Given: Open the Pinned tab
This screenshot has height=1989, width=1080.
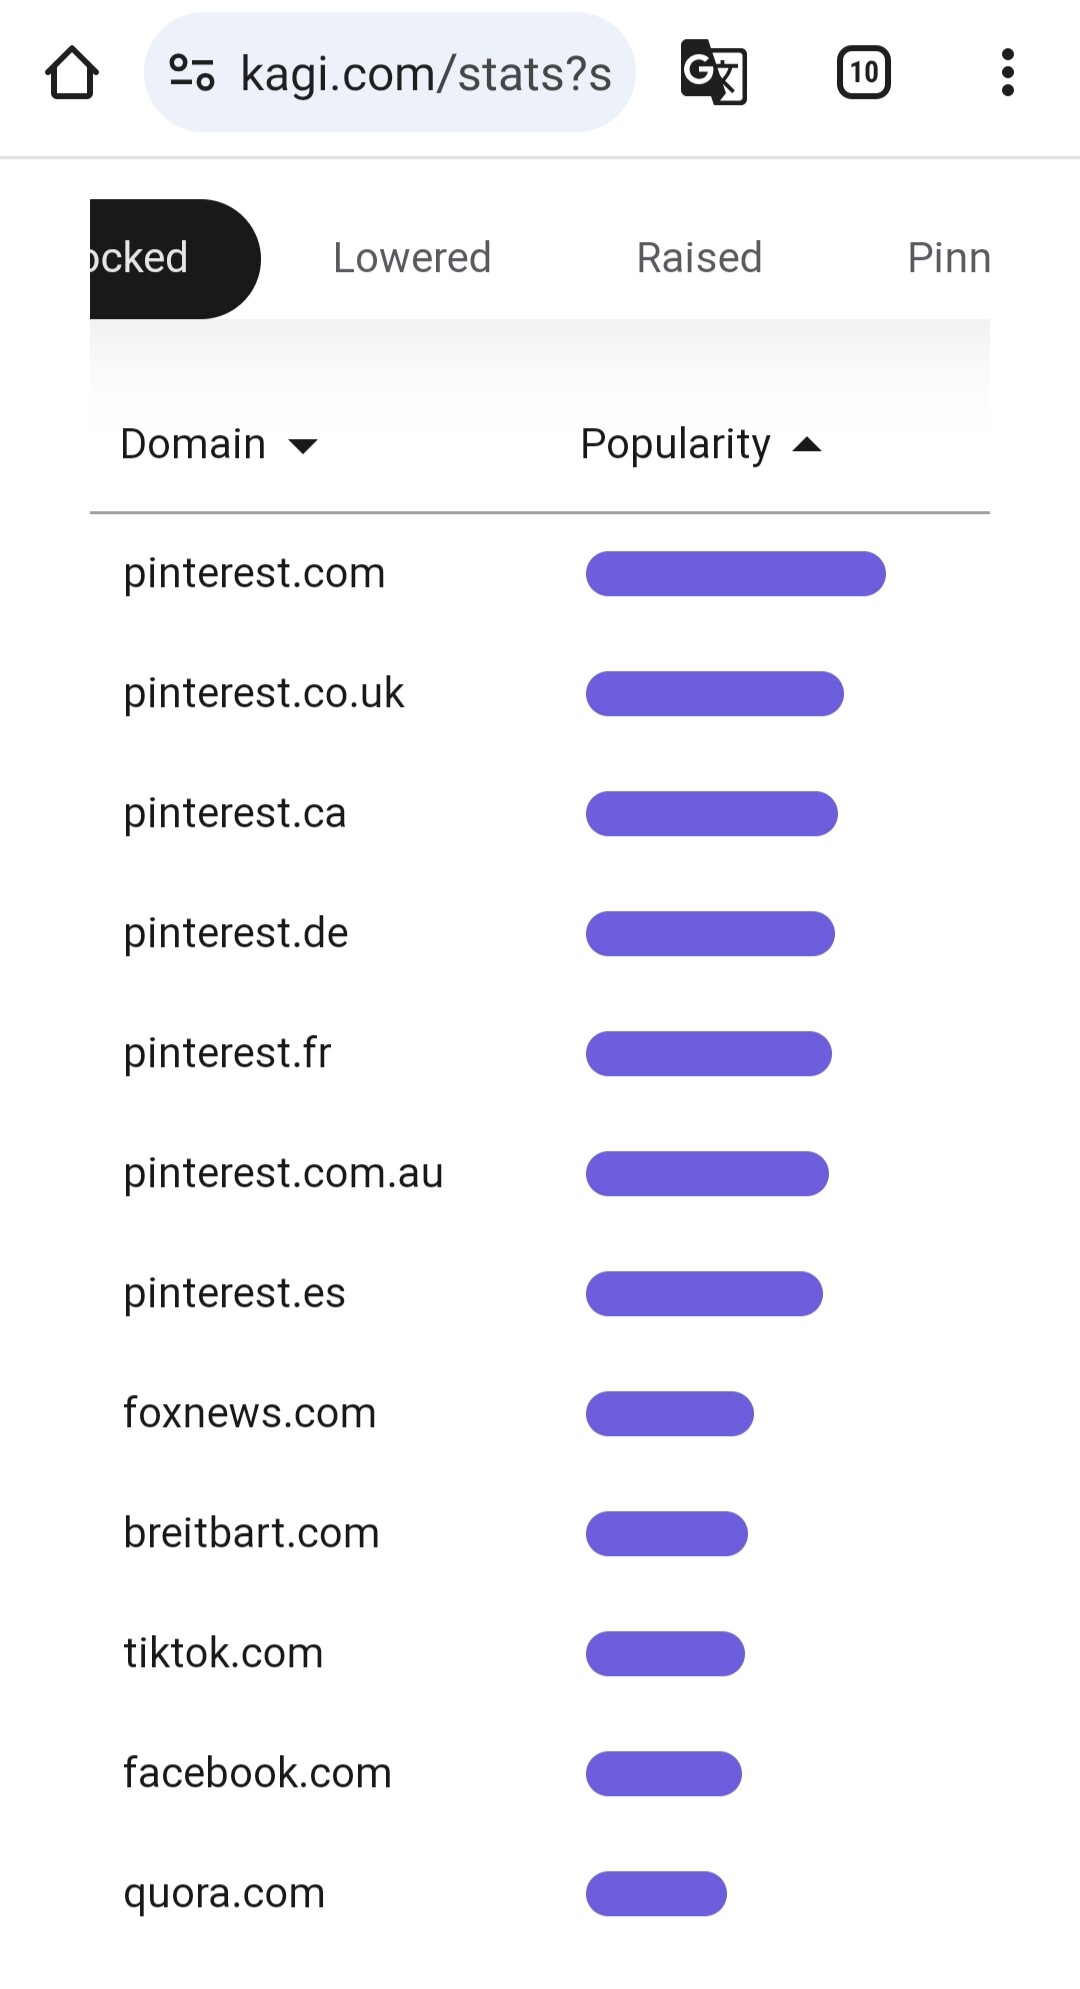Looking at the screenshot, I should tap(947, 258).
